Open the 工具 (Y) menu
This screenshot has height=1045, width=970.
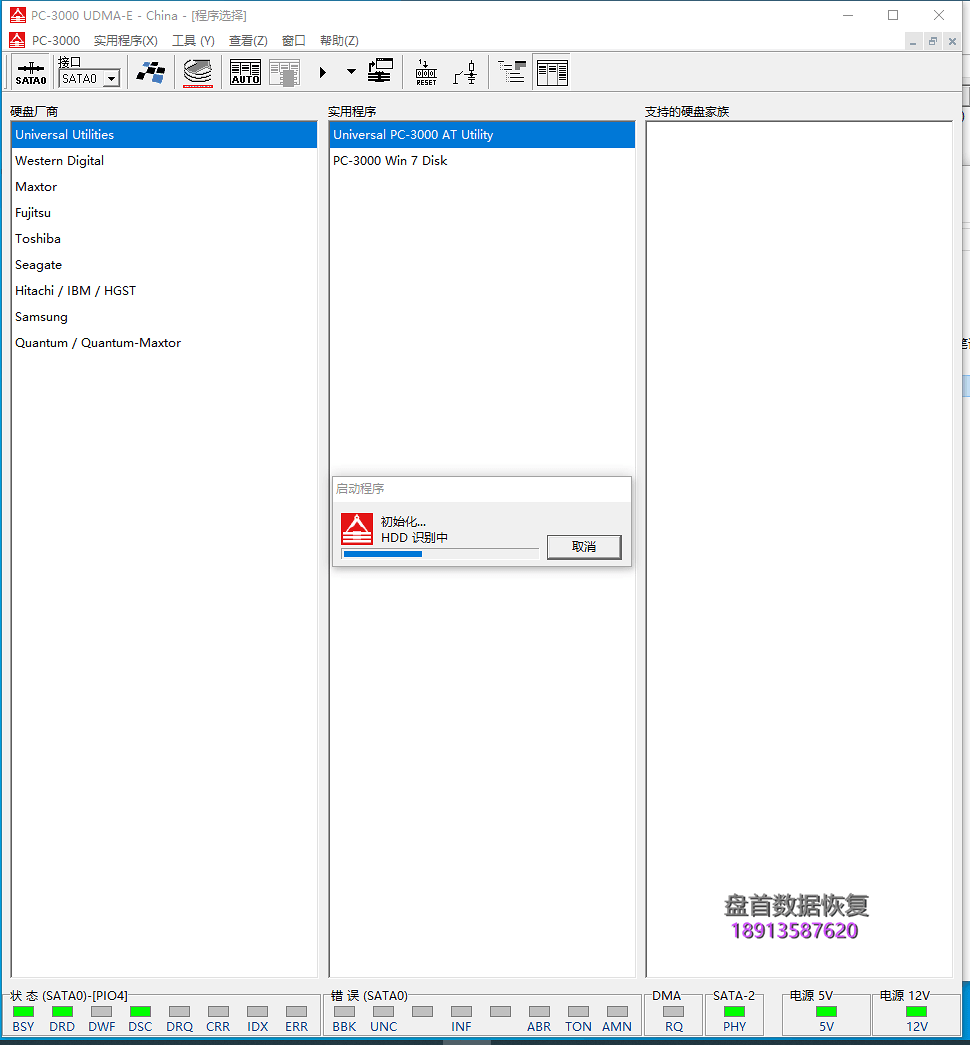(x=193, y=41)
